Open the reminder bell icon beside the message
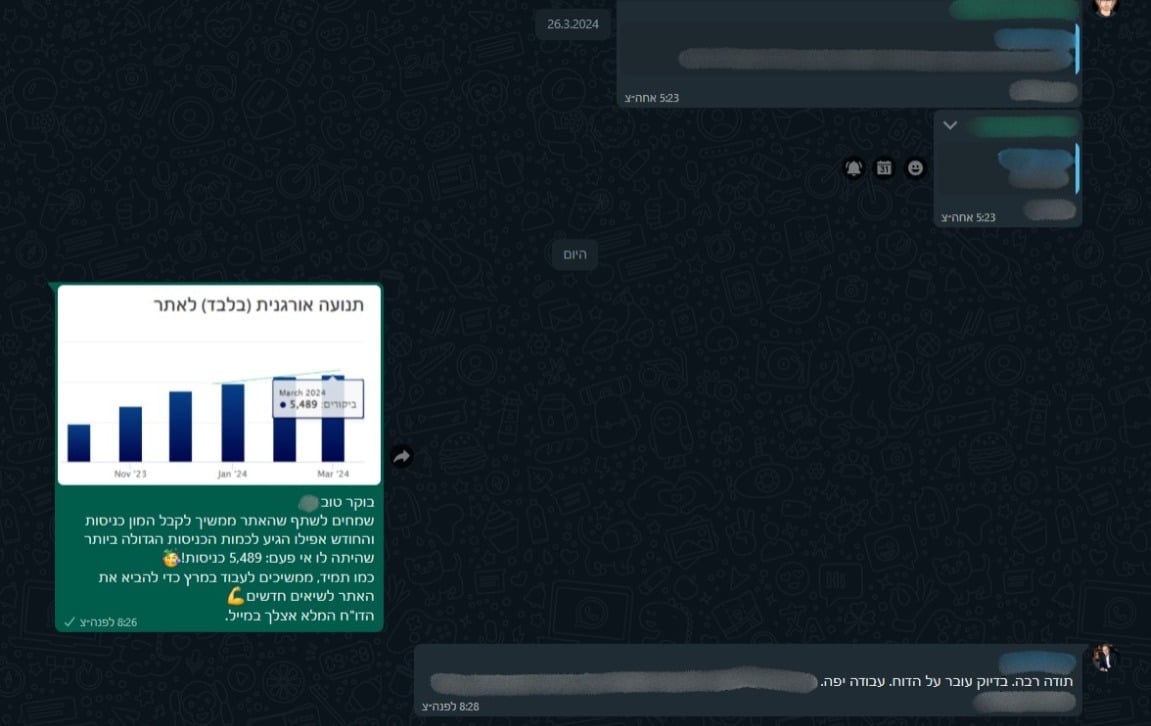The image size is (1151, 726). tap(853, 168)
